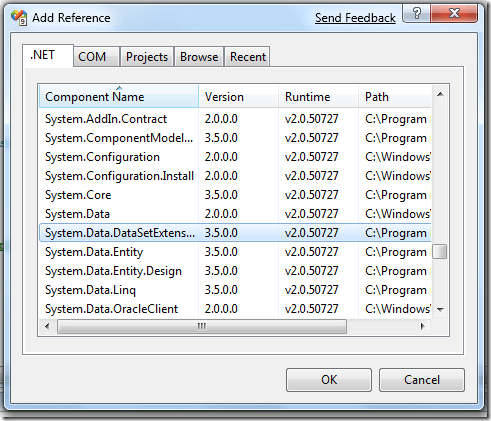Click the horizontal scrollbar thumb
Image resolution: width=491 pixels, height=421 pixels.
point(202,326)
